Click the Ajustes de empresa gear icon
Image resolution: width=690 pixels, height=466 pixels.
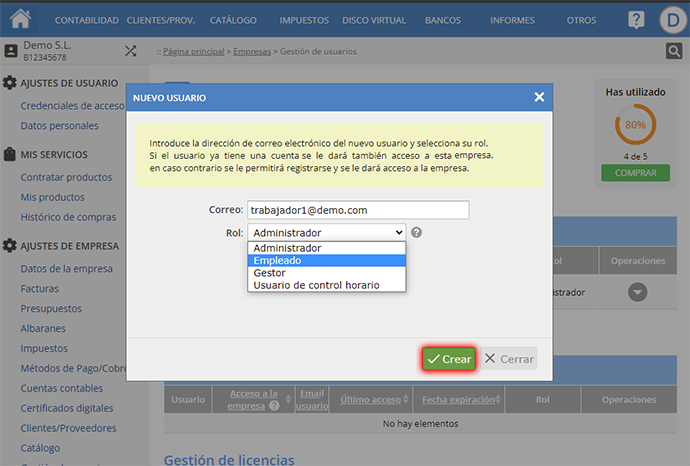[10, 246]
